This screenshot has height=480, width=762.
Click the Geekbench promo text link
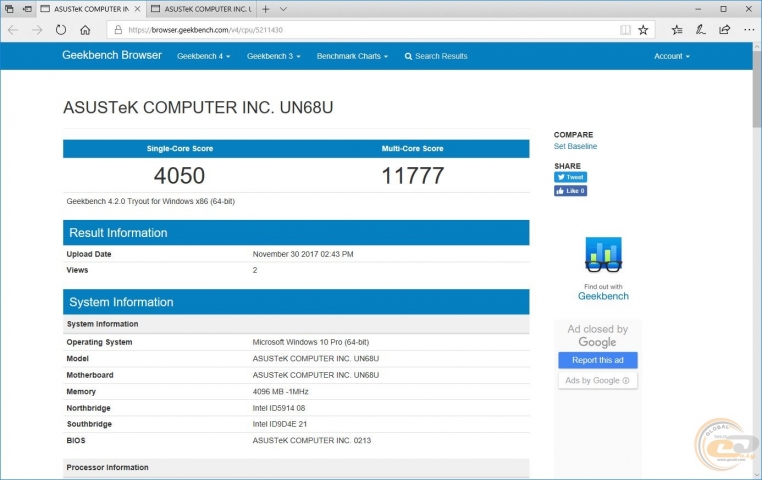pos(603,296)
